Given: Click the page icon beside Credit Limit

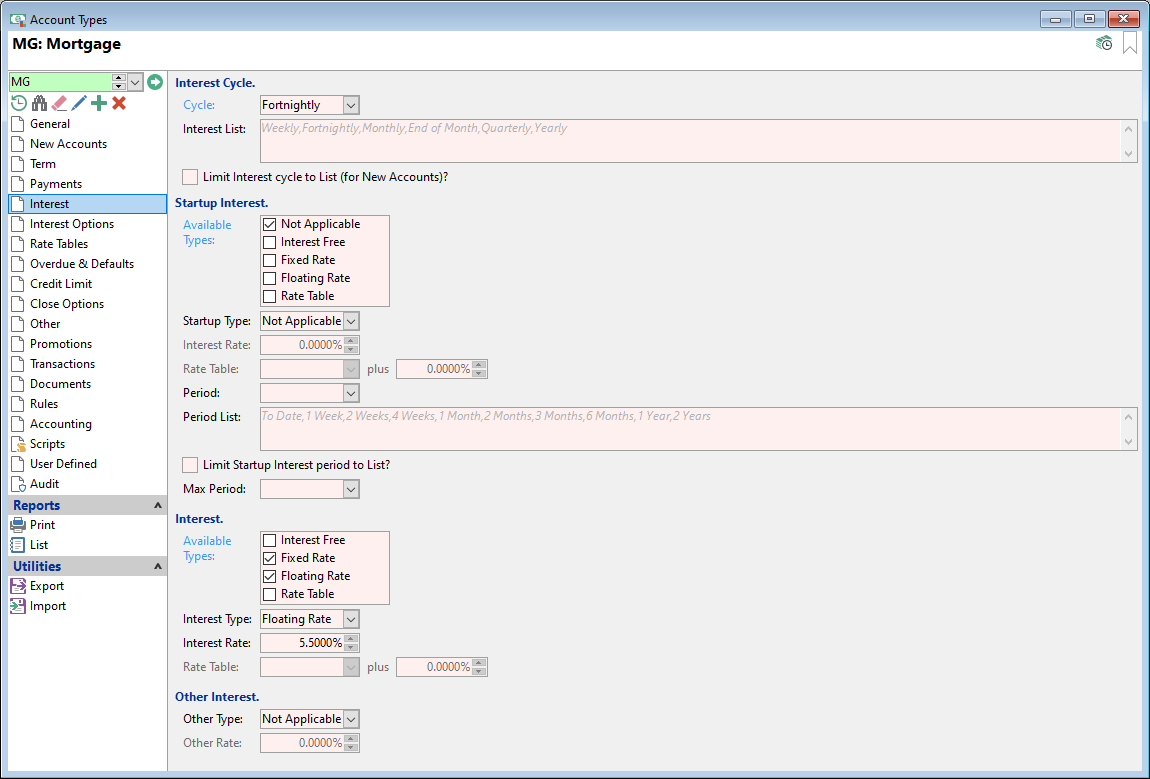Looking at the screenshot, I should coord(18,284).
